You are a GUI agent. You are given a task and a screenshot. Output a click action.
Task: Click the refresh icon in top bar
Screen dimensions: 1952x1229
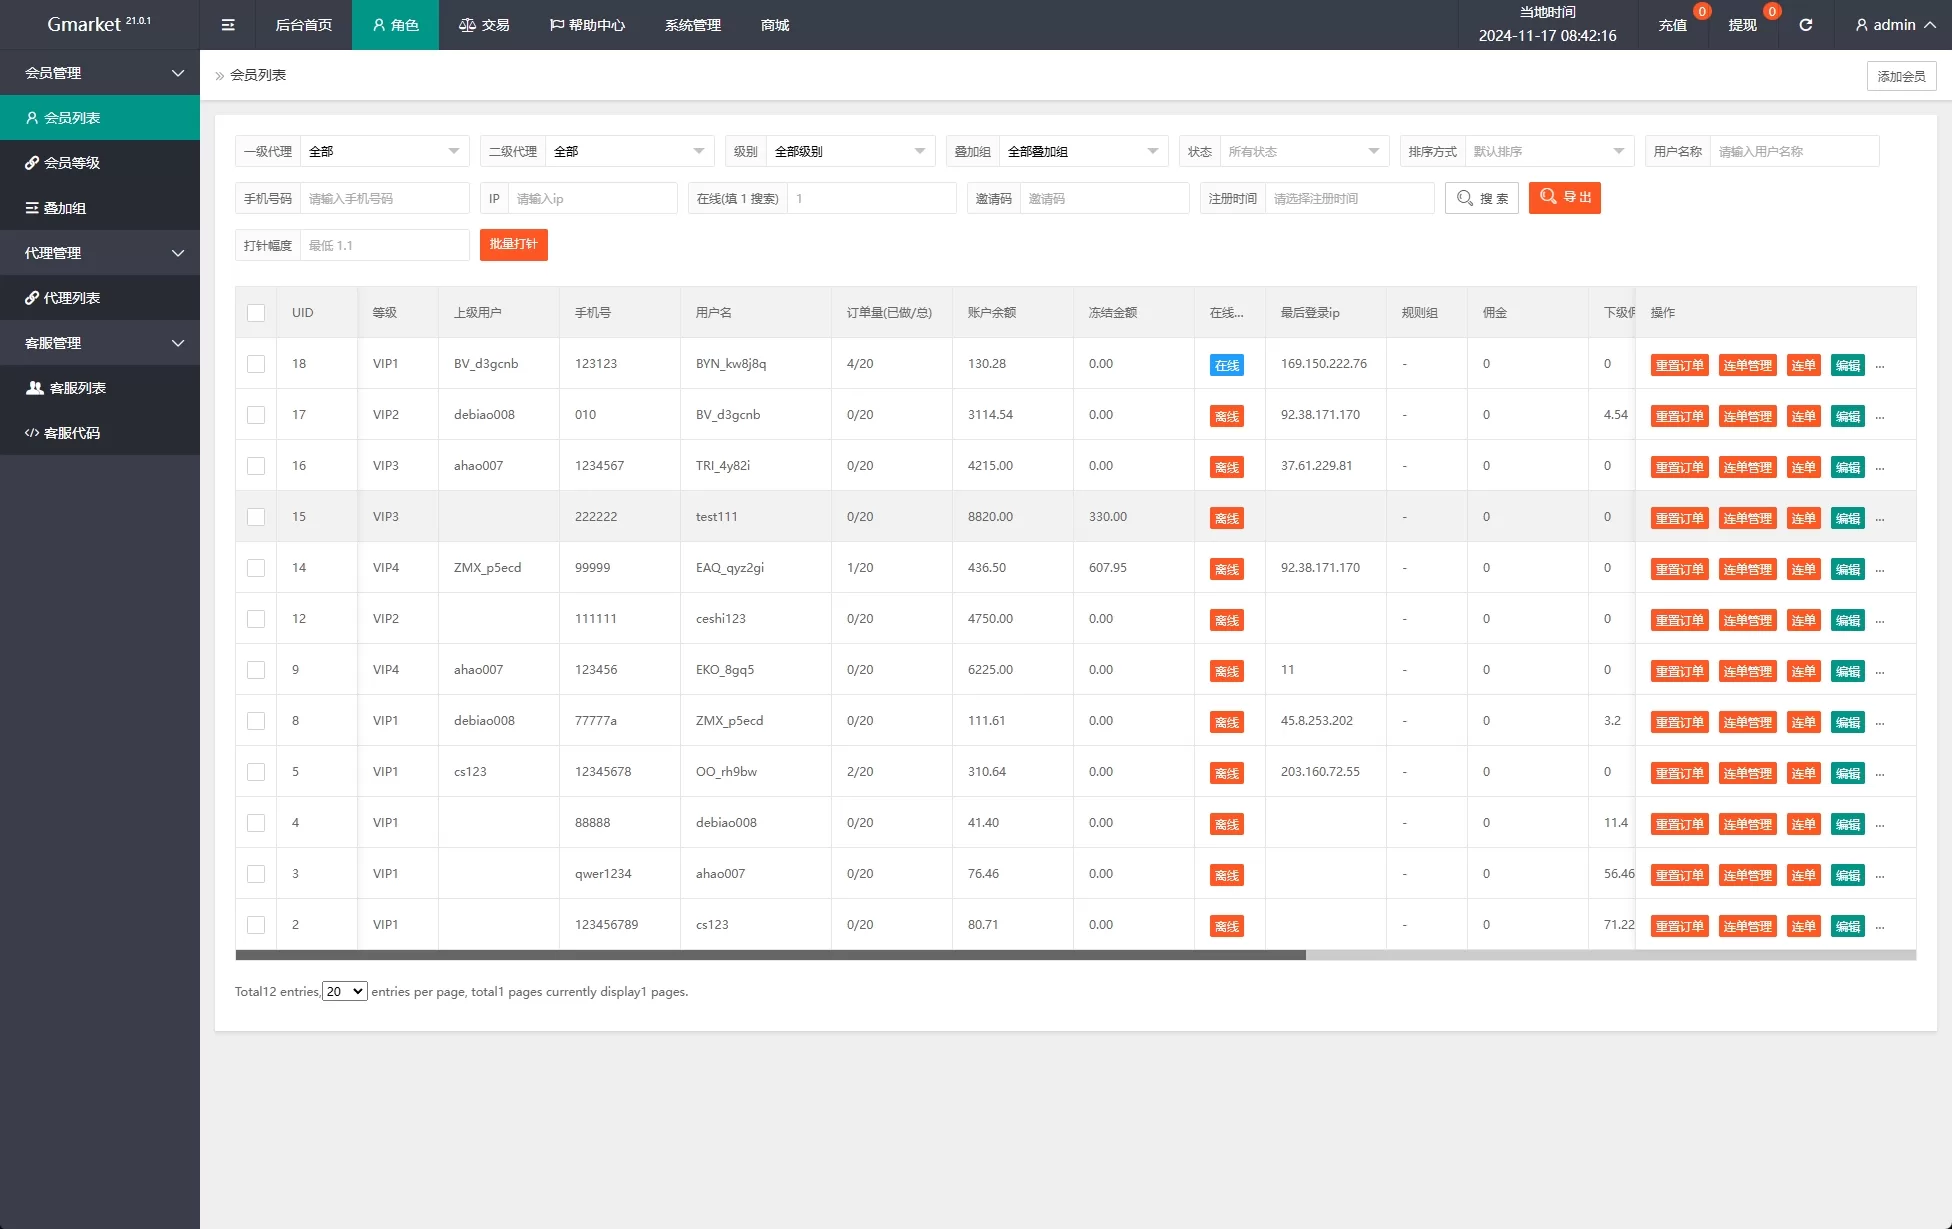click(1805, 25)
